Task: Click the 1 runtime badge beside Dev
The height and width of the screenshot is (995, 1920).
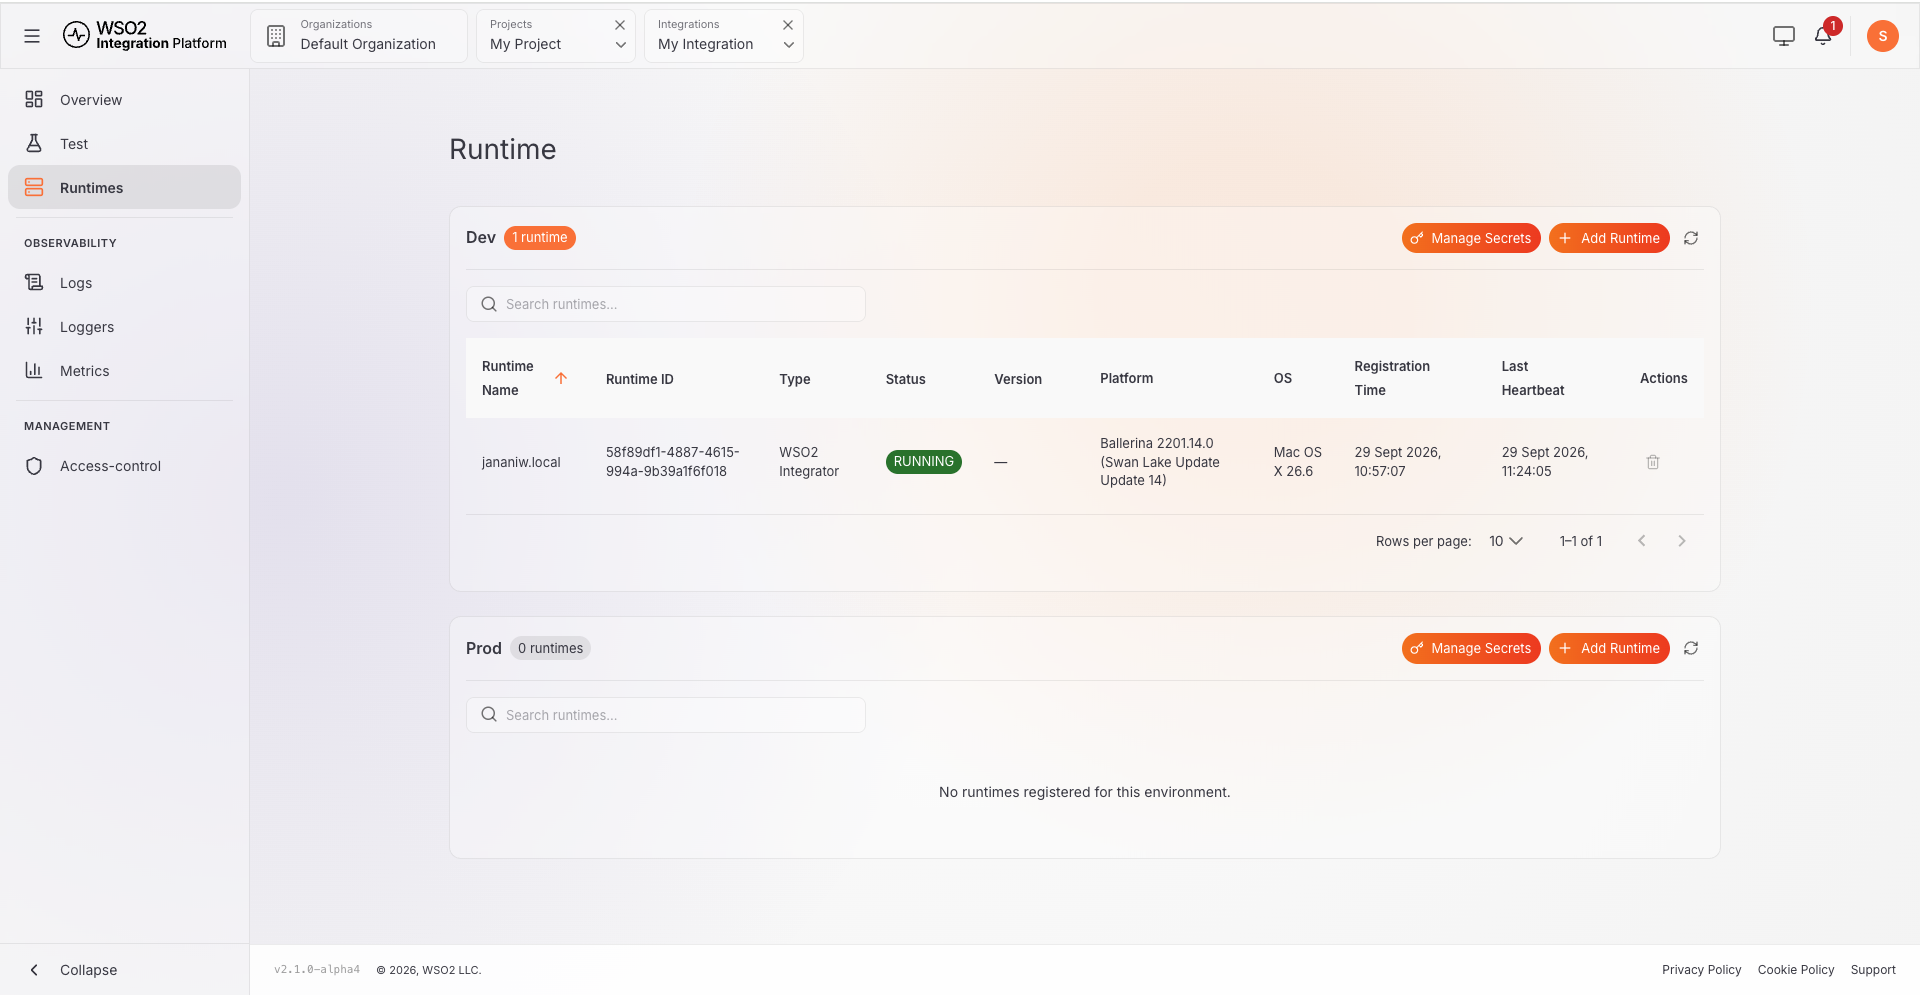Action: [x=540, y=238]
